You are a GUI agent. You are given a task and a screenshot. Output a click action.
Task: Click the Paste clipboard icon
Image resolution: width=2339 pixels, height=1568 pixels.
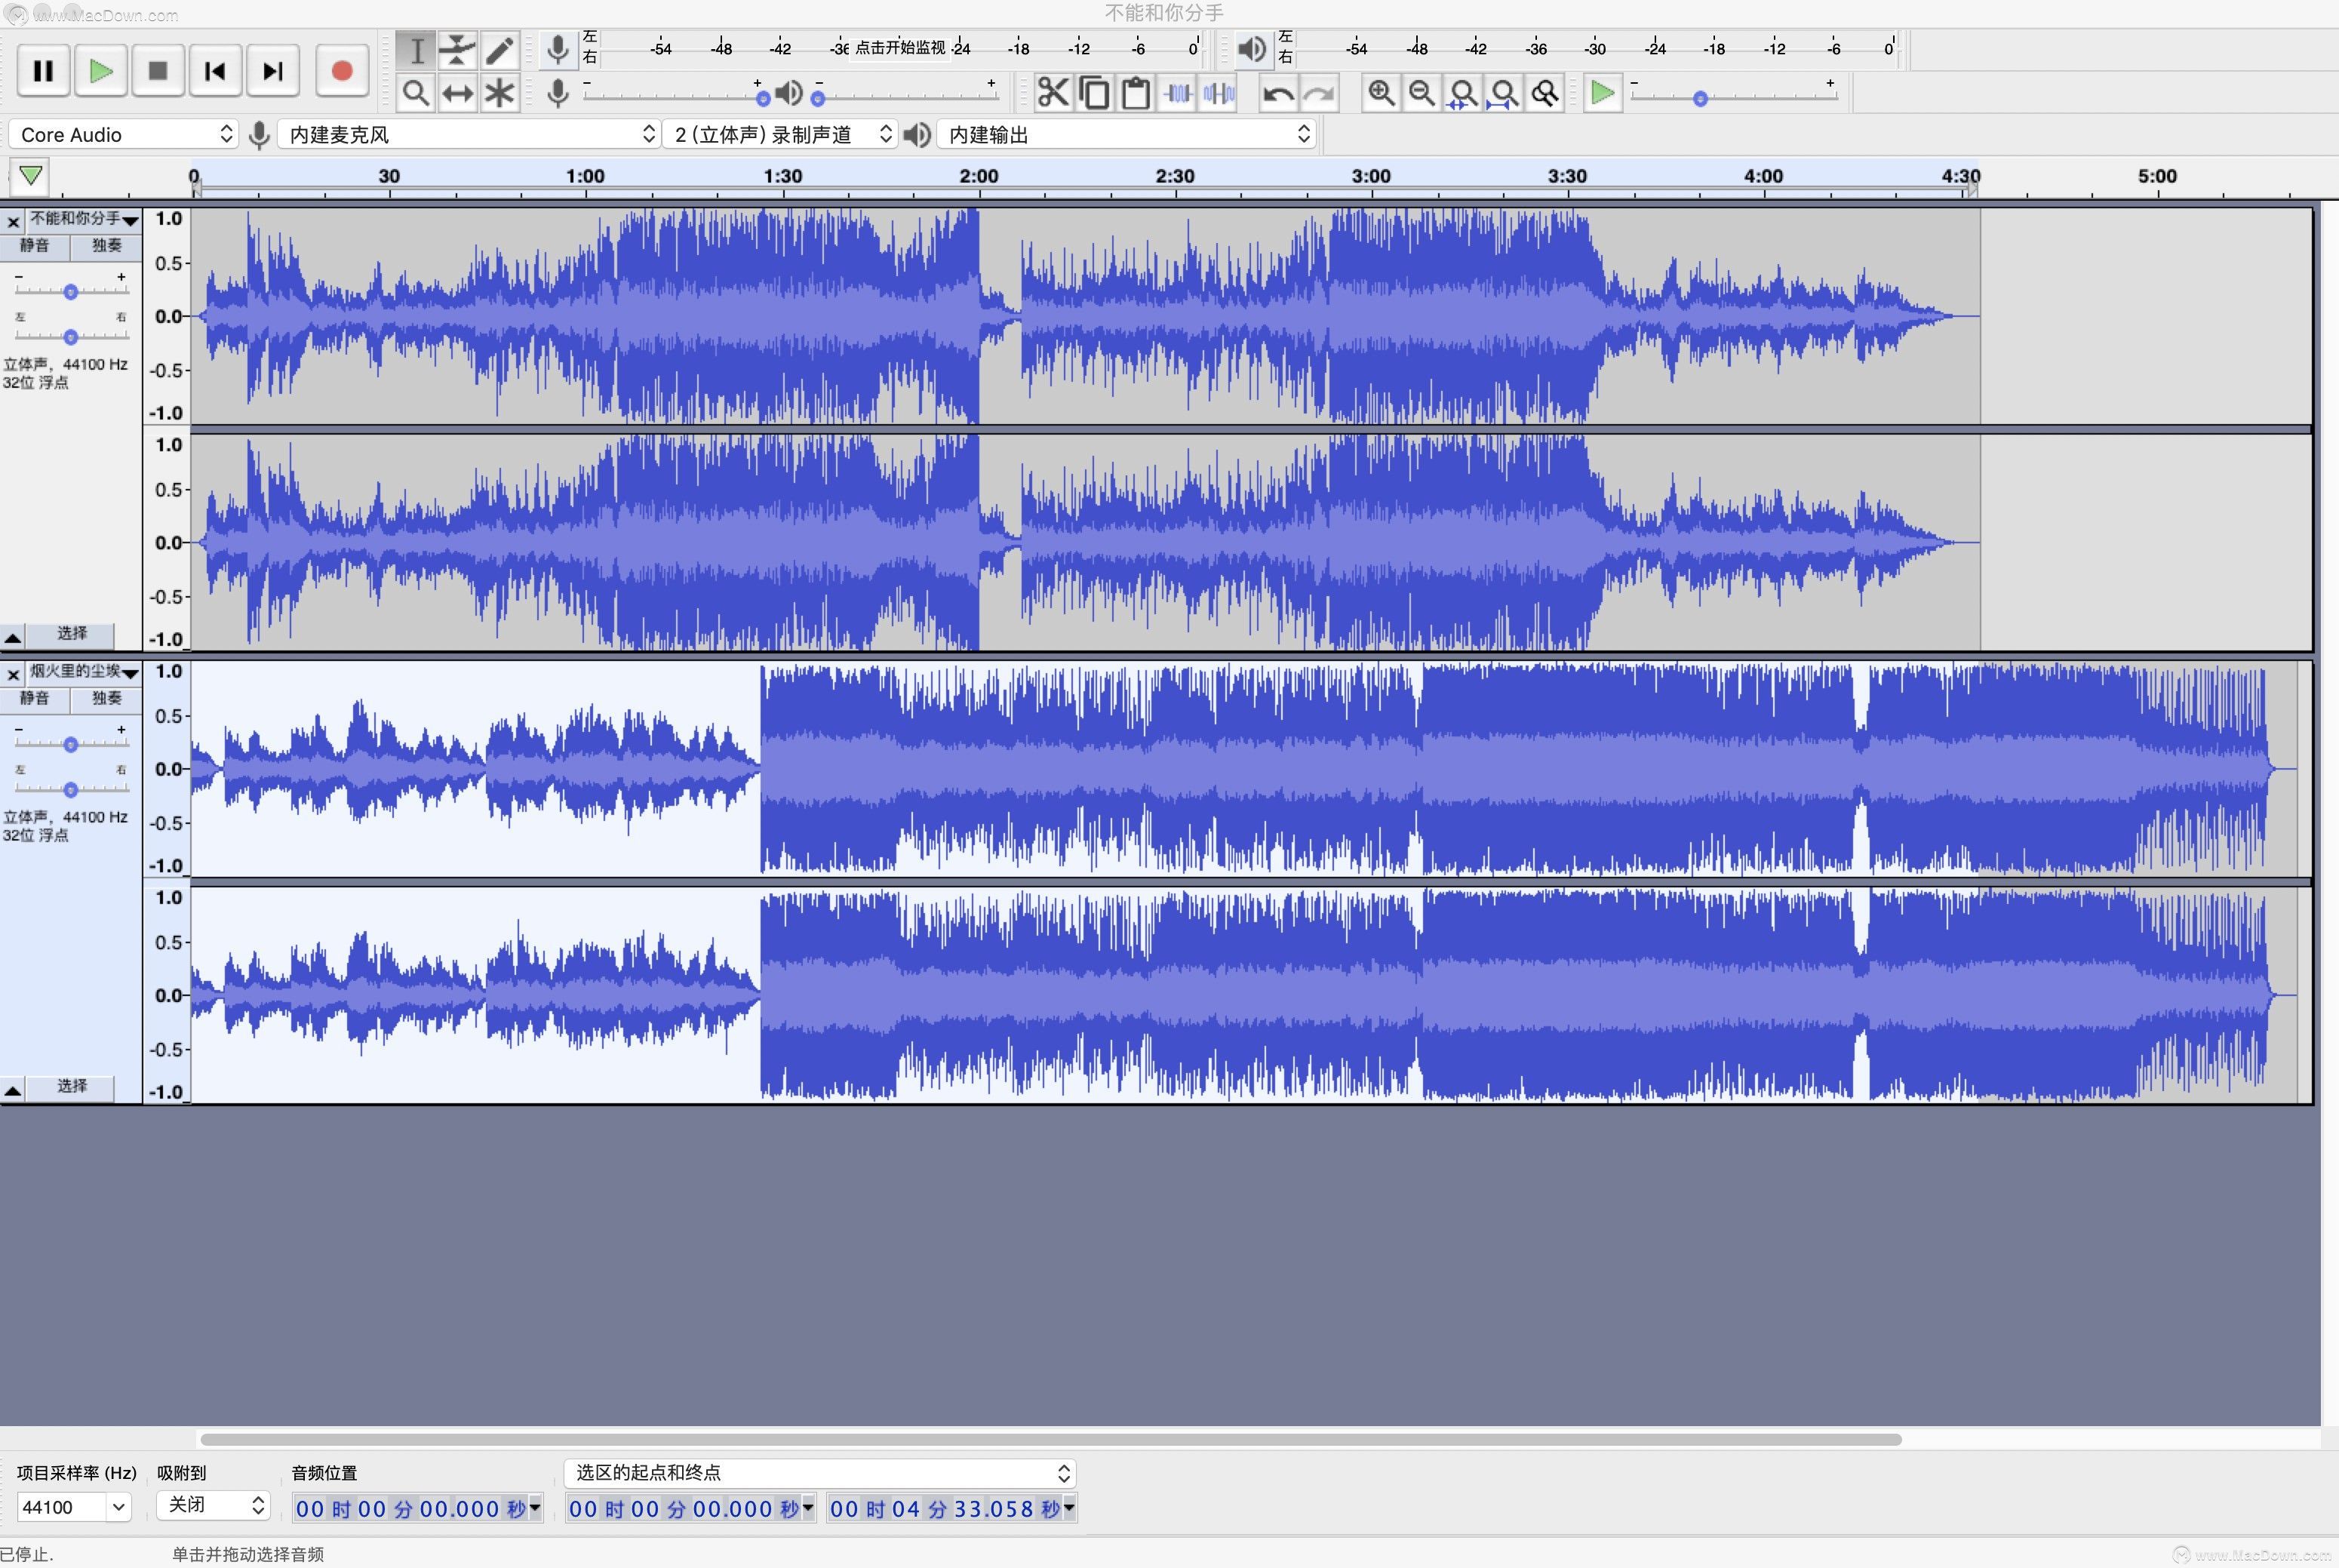click(x=1136, y=93)
